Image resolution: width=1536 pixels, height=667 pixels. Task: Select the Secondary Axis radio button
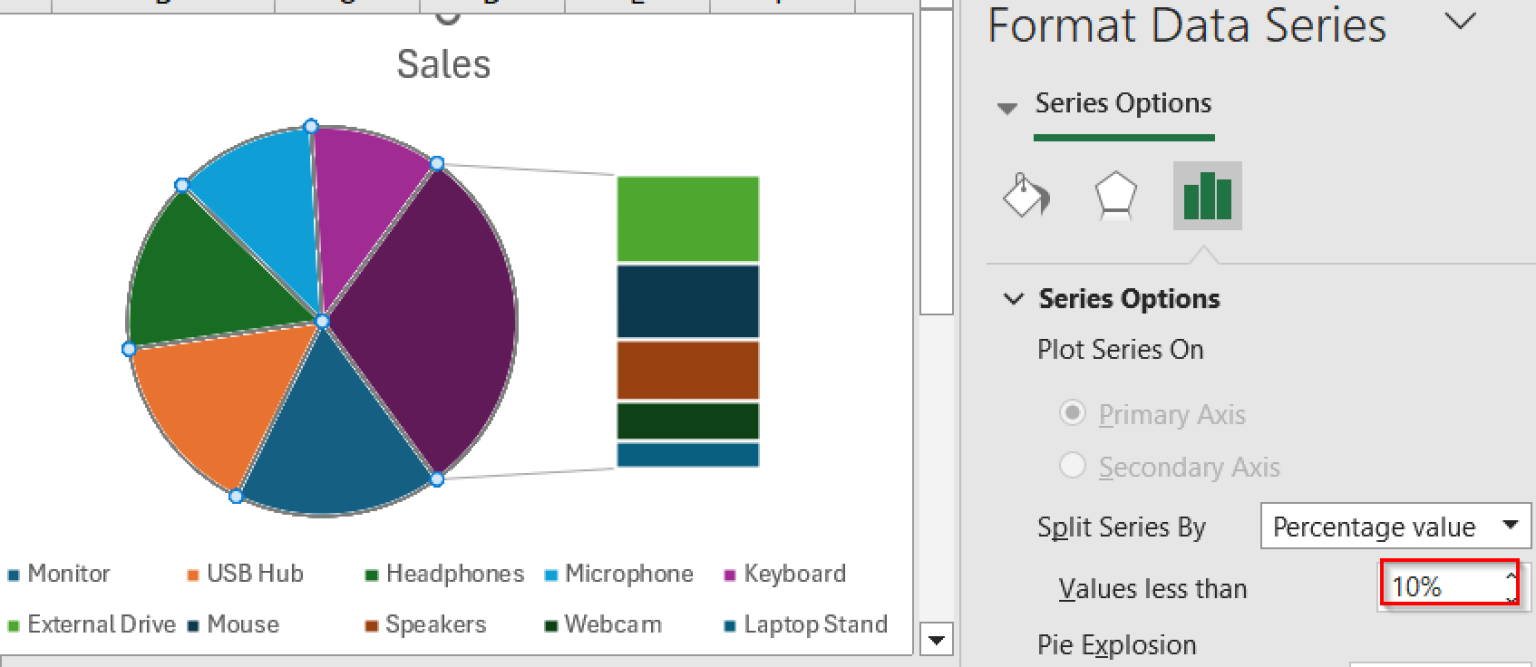click(x=1072, y=466)
